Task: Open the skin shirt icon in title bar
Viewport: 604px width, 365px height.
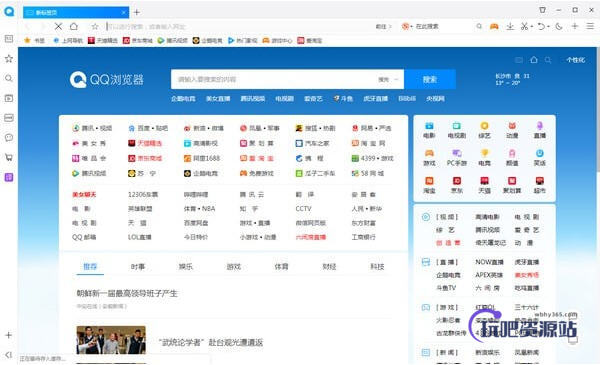Action: pos(542,10)
